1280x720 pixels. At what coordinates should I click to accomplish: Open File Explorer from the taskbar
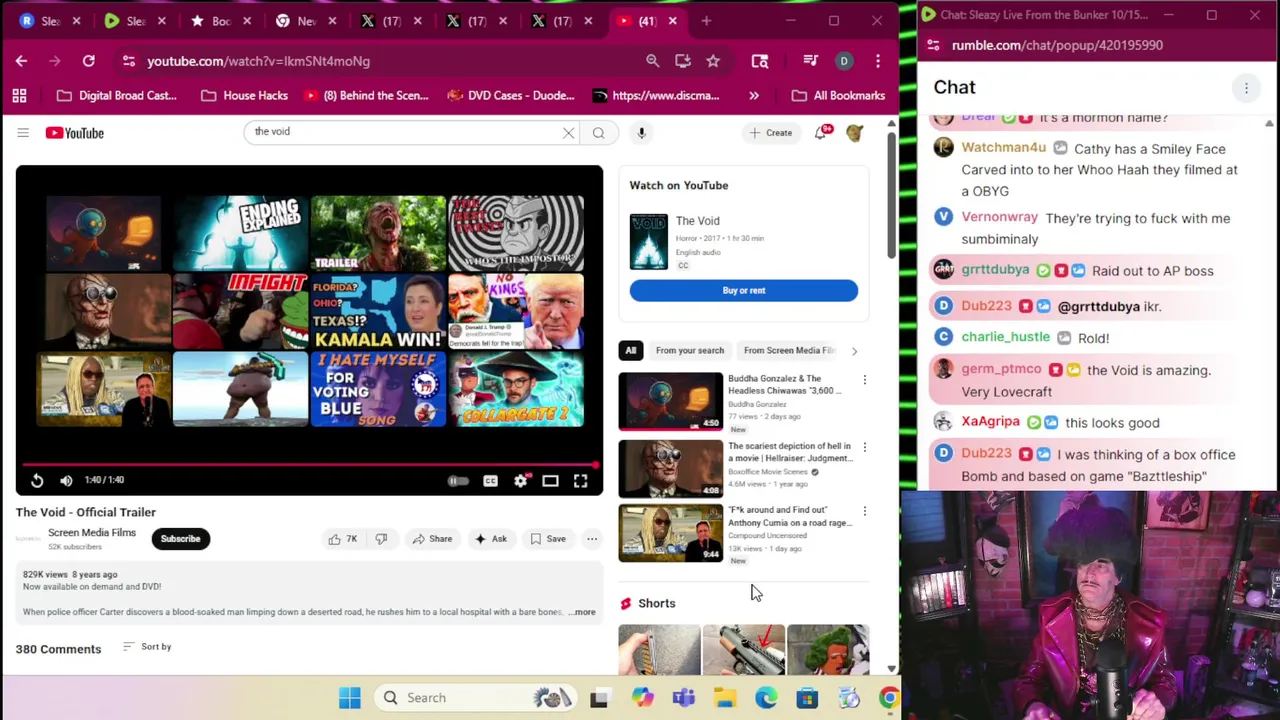click(725, 698)
